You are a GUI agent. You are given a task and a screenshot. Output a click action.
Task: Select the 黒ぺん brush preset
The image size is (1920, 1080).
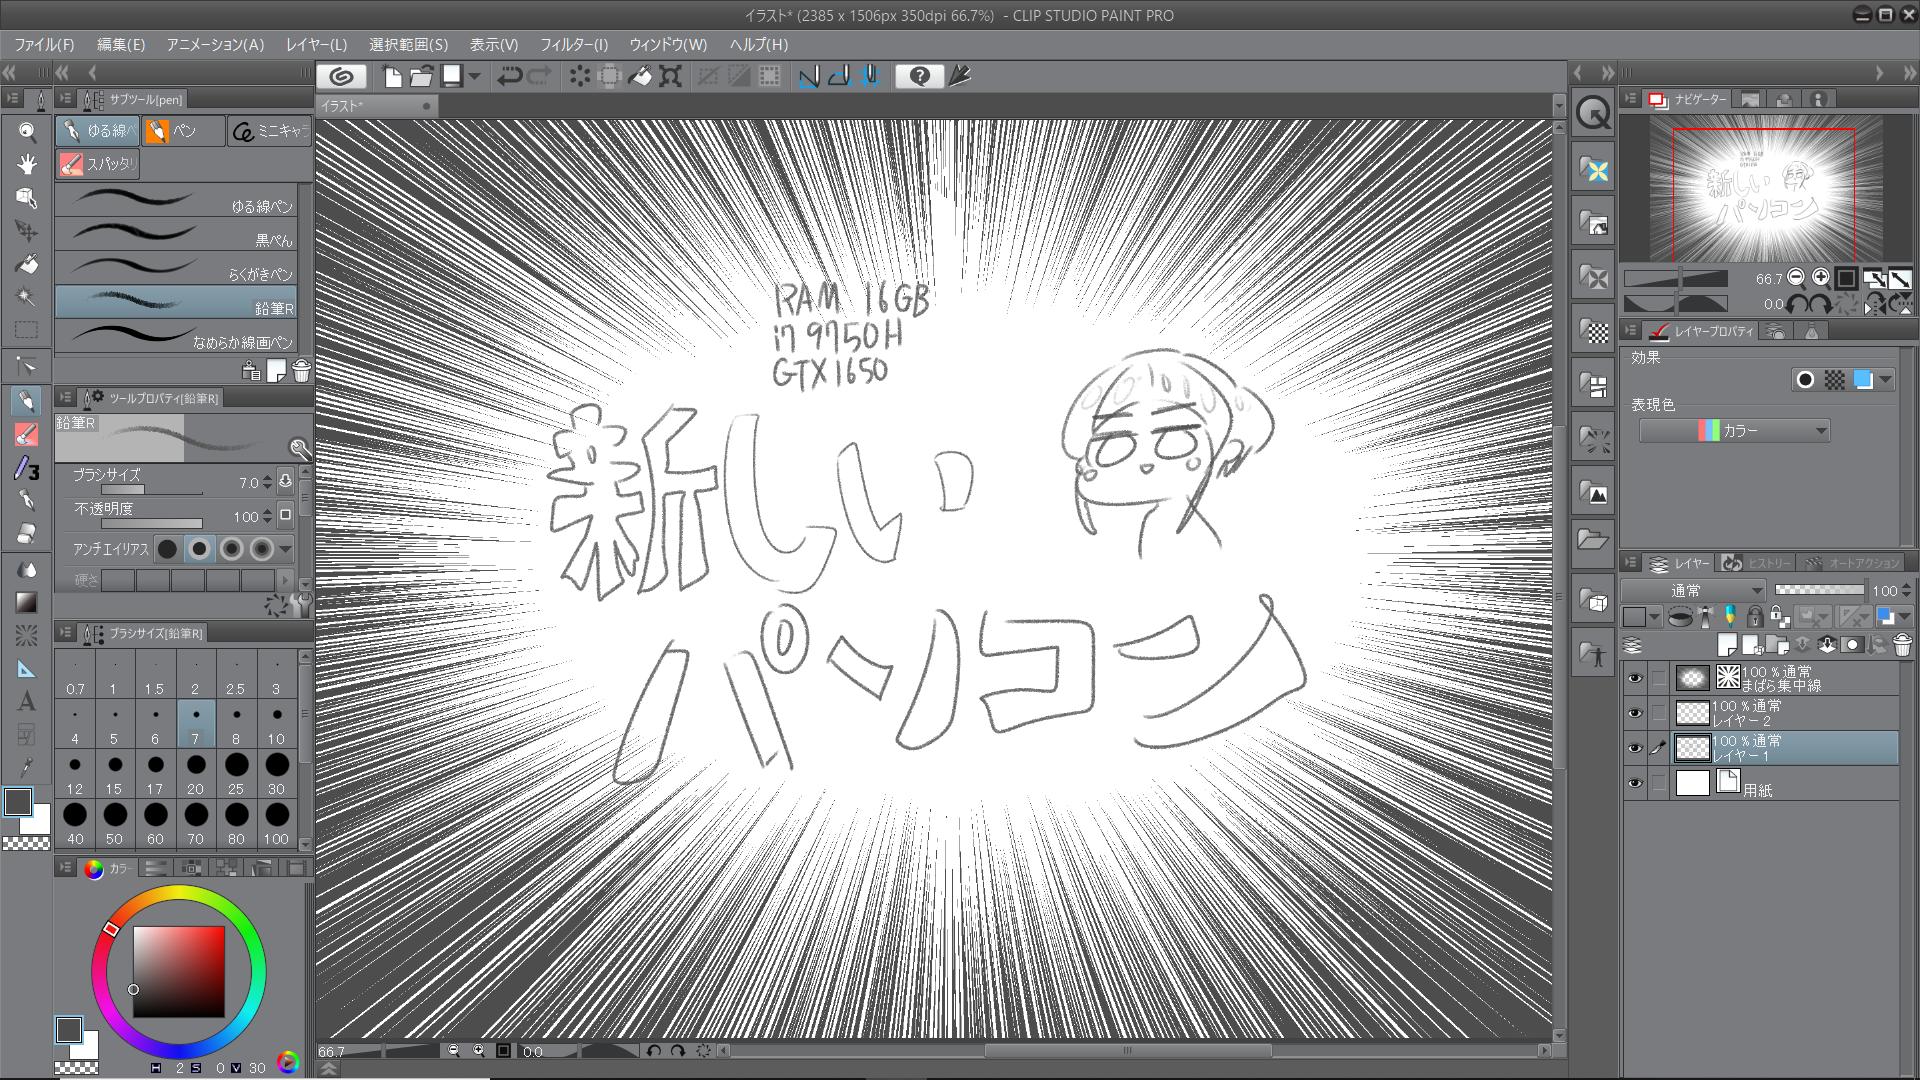click(x=175, y=234)
